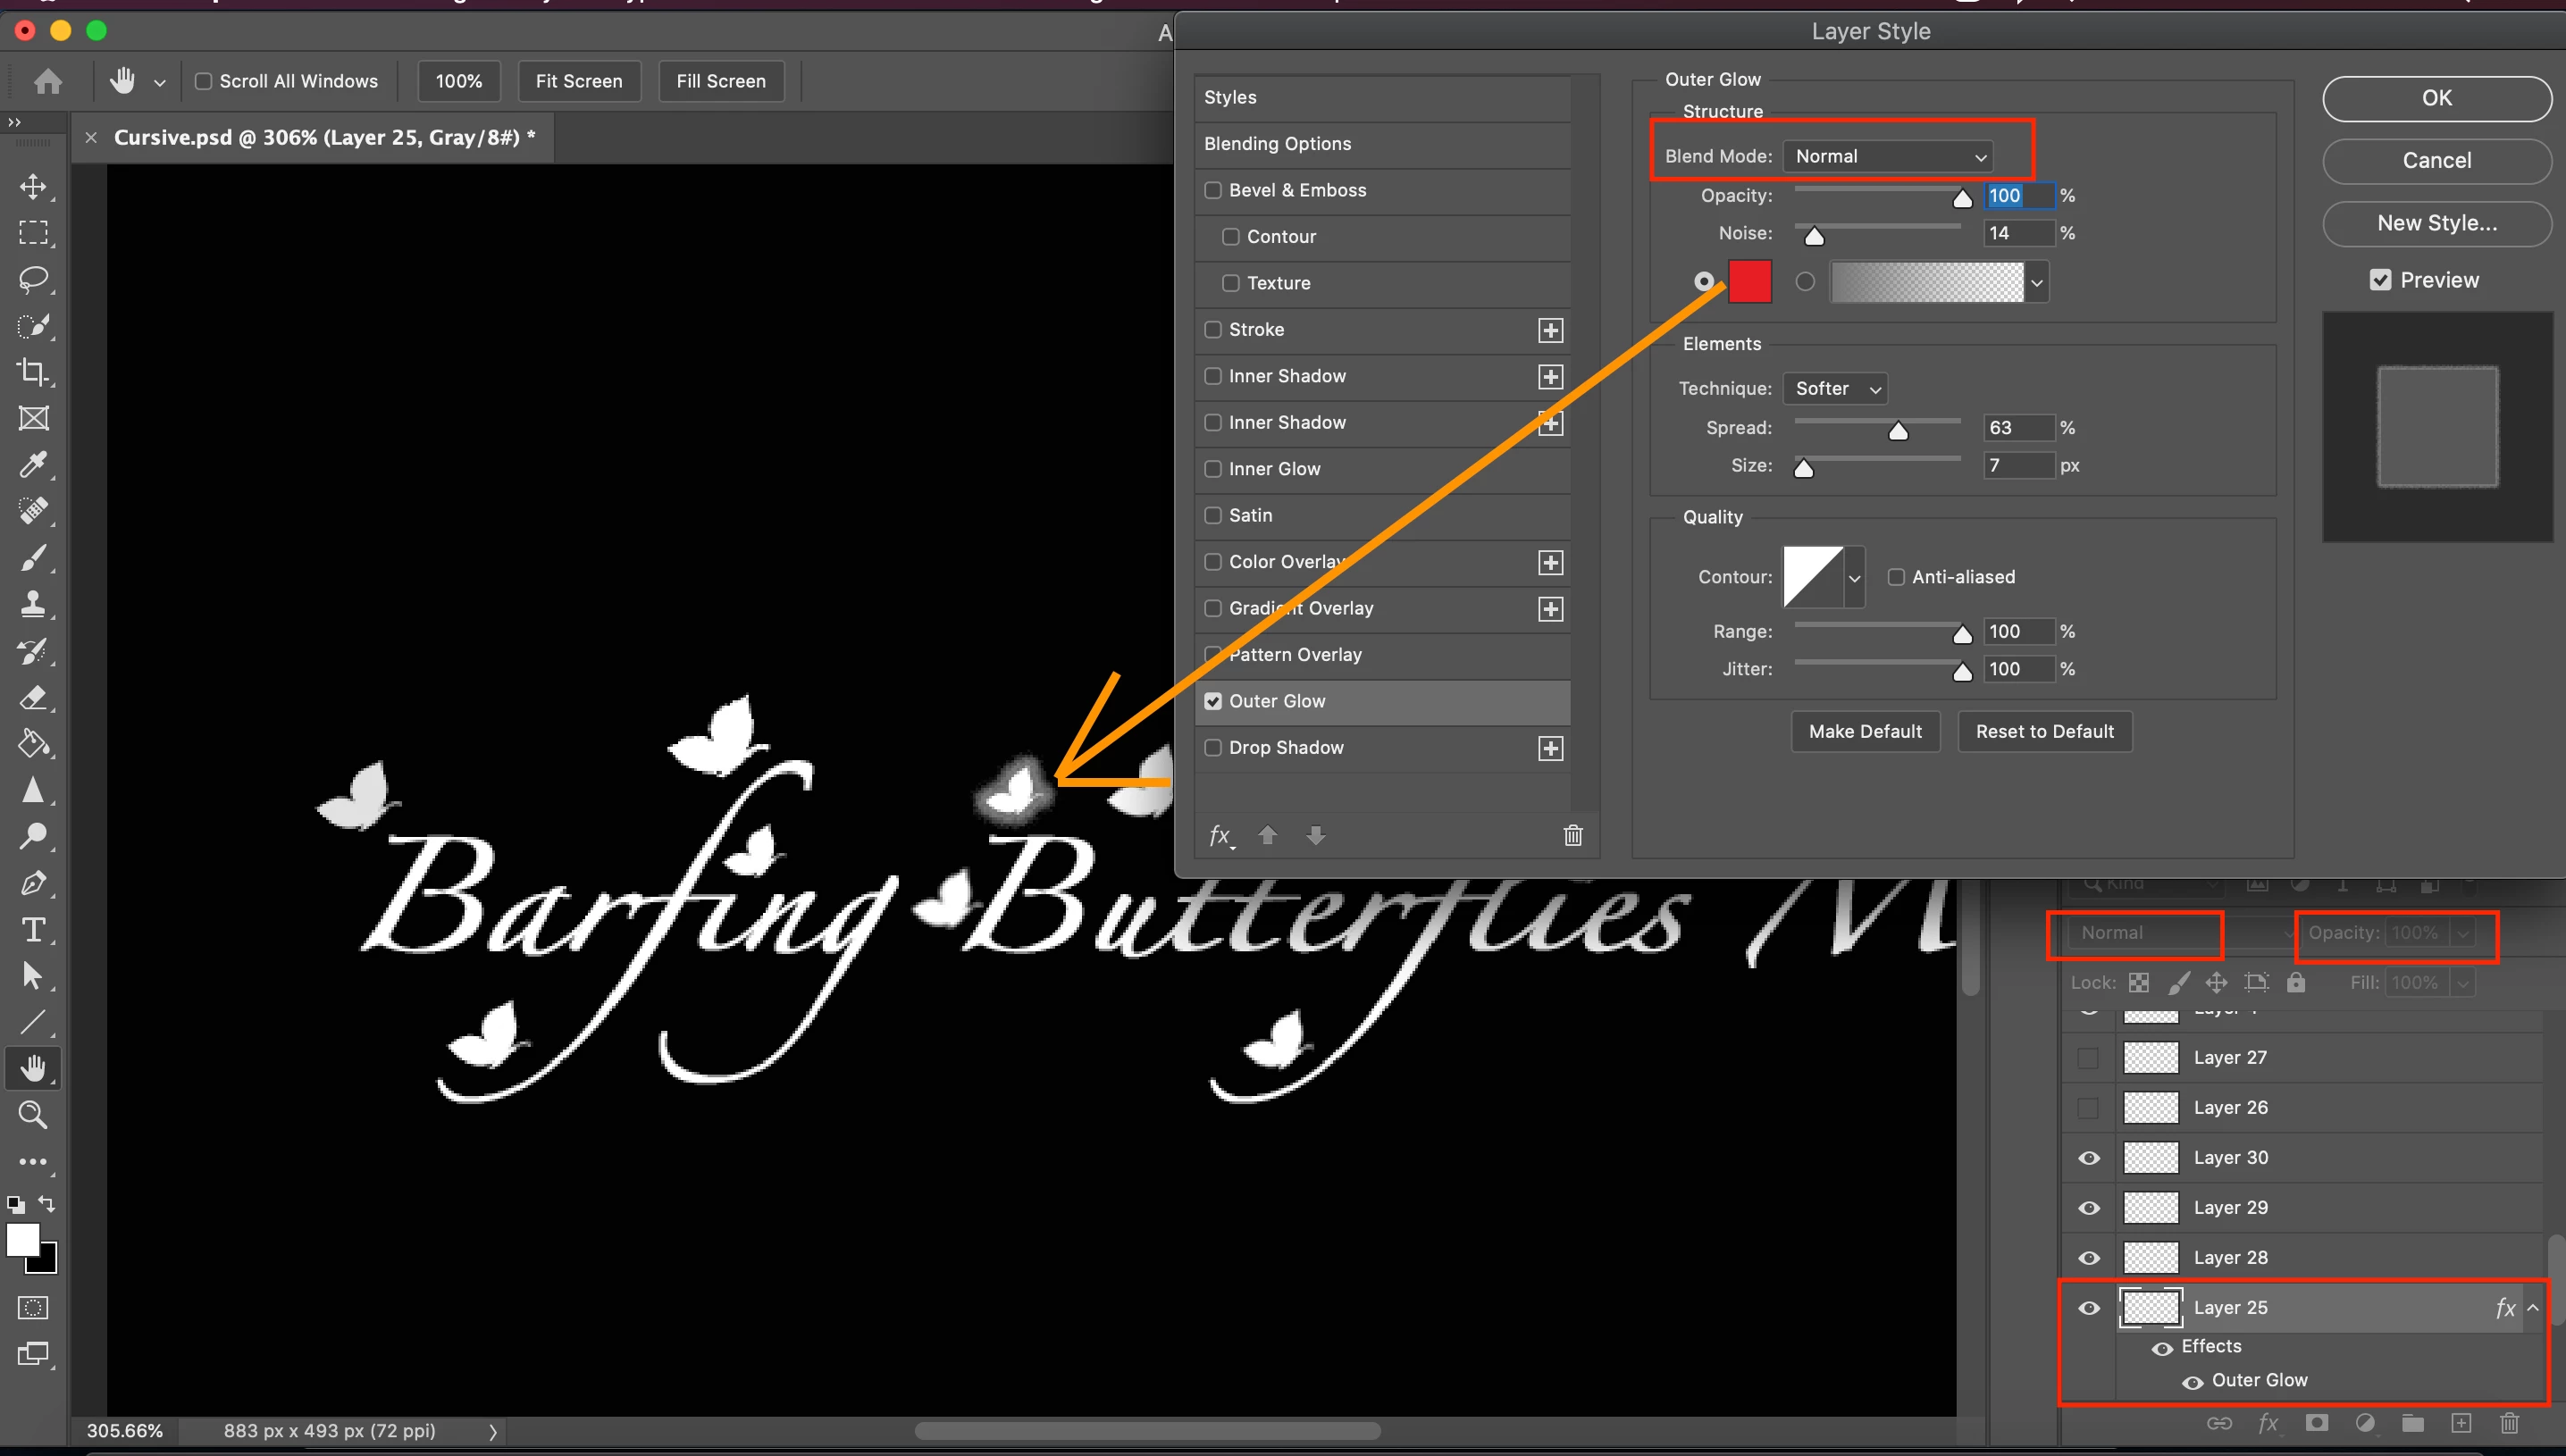
Task: Select the Crop tool
Action: 33,372
